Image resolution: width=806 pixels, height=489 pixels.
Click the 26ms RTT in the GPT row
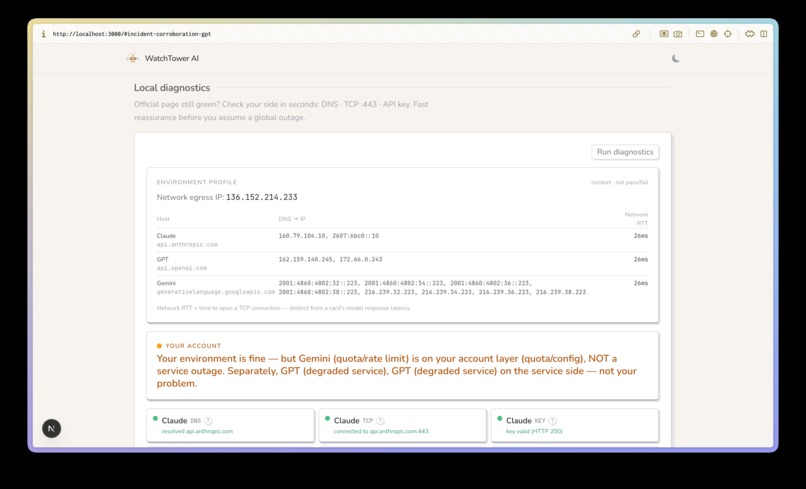click(640, 260)
